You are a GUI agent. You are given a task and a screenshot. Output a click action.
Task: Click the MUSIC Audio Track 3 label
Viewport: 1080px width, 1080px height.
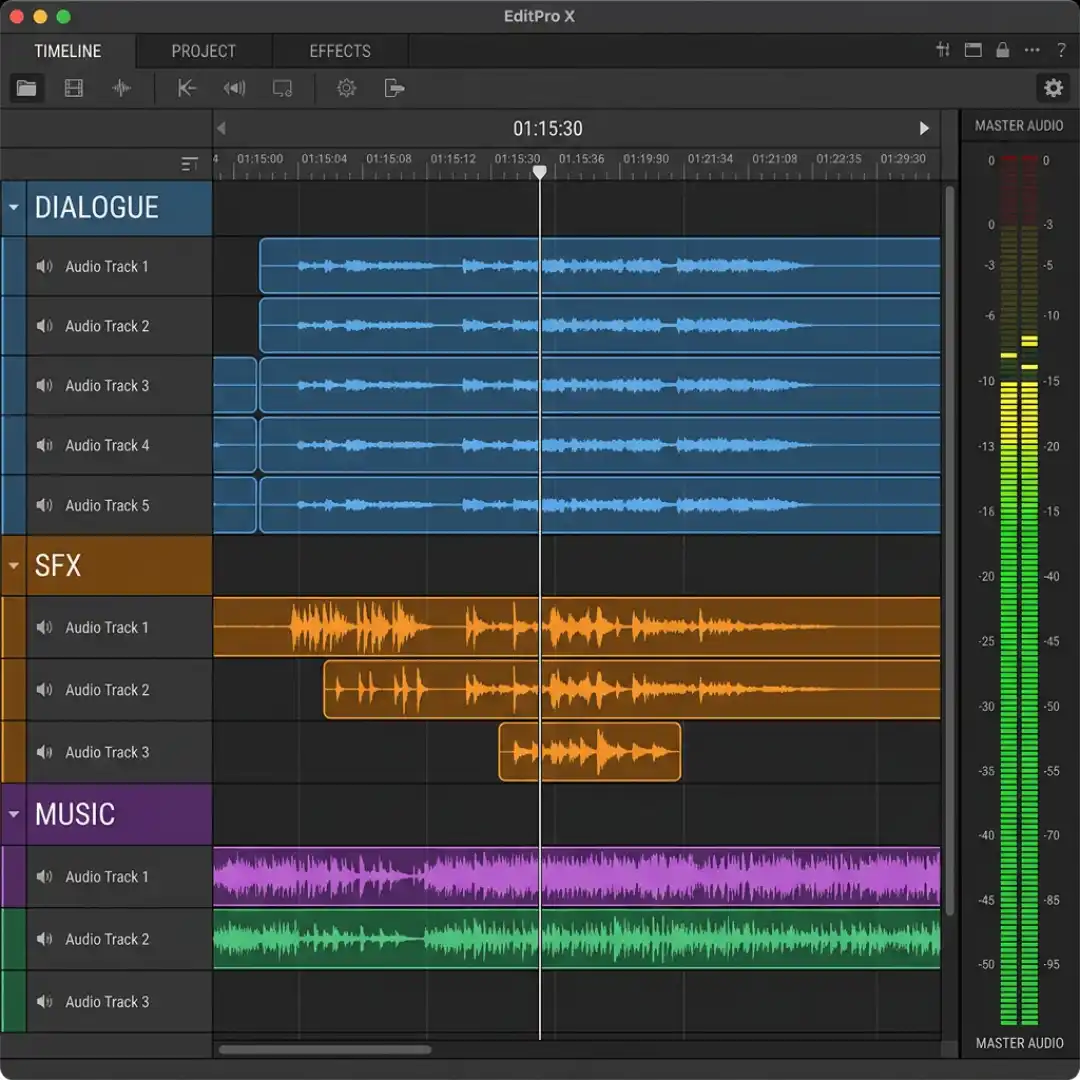pos(107,1002)
